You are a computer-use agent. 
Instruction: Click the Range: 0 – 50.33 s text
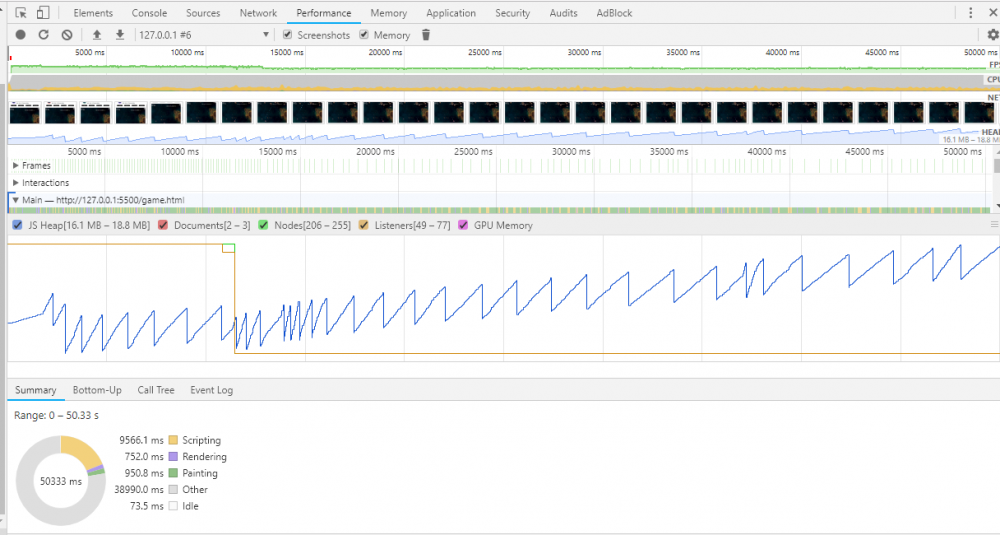(x=56, y=415)
